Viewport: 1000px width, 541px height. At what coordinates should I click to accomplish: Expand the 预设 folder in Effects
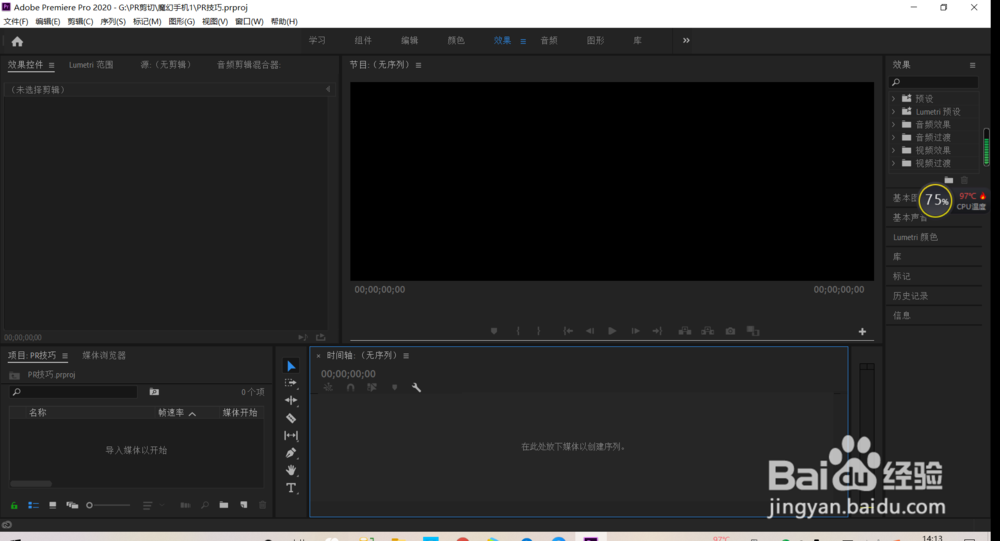893,98
